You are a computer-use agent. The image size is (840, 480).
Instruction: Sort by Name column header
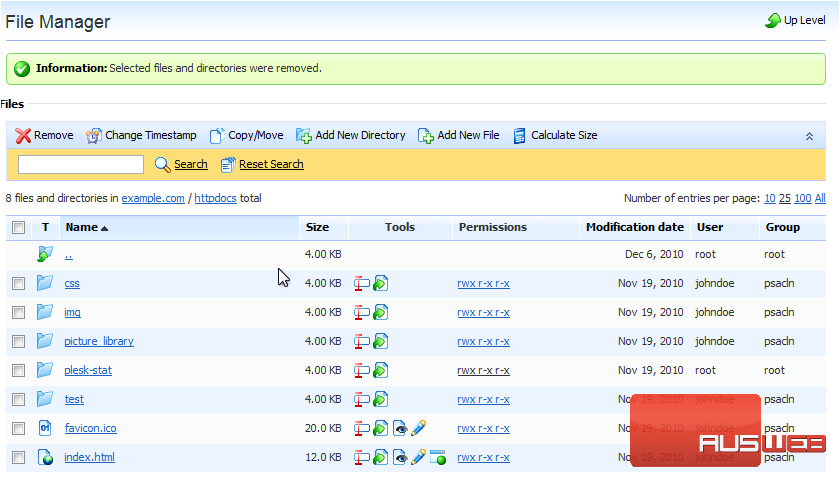coord(87,228)
